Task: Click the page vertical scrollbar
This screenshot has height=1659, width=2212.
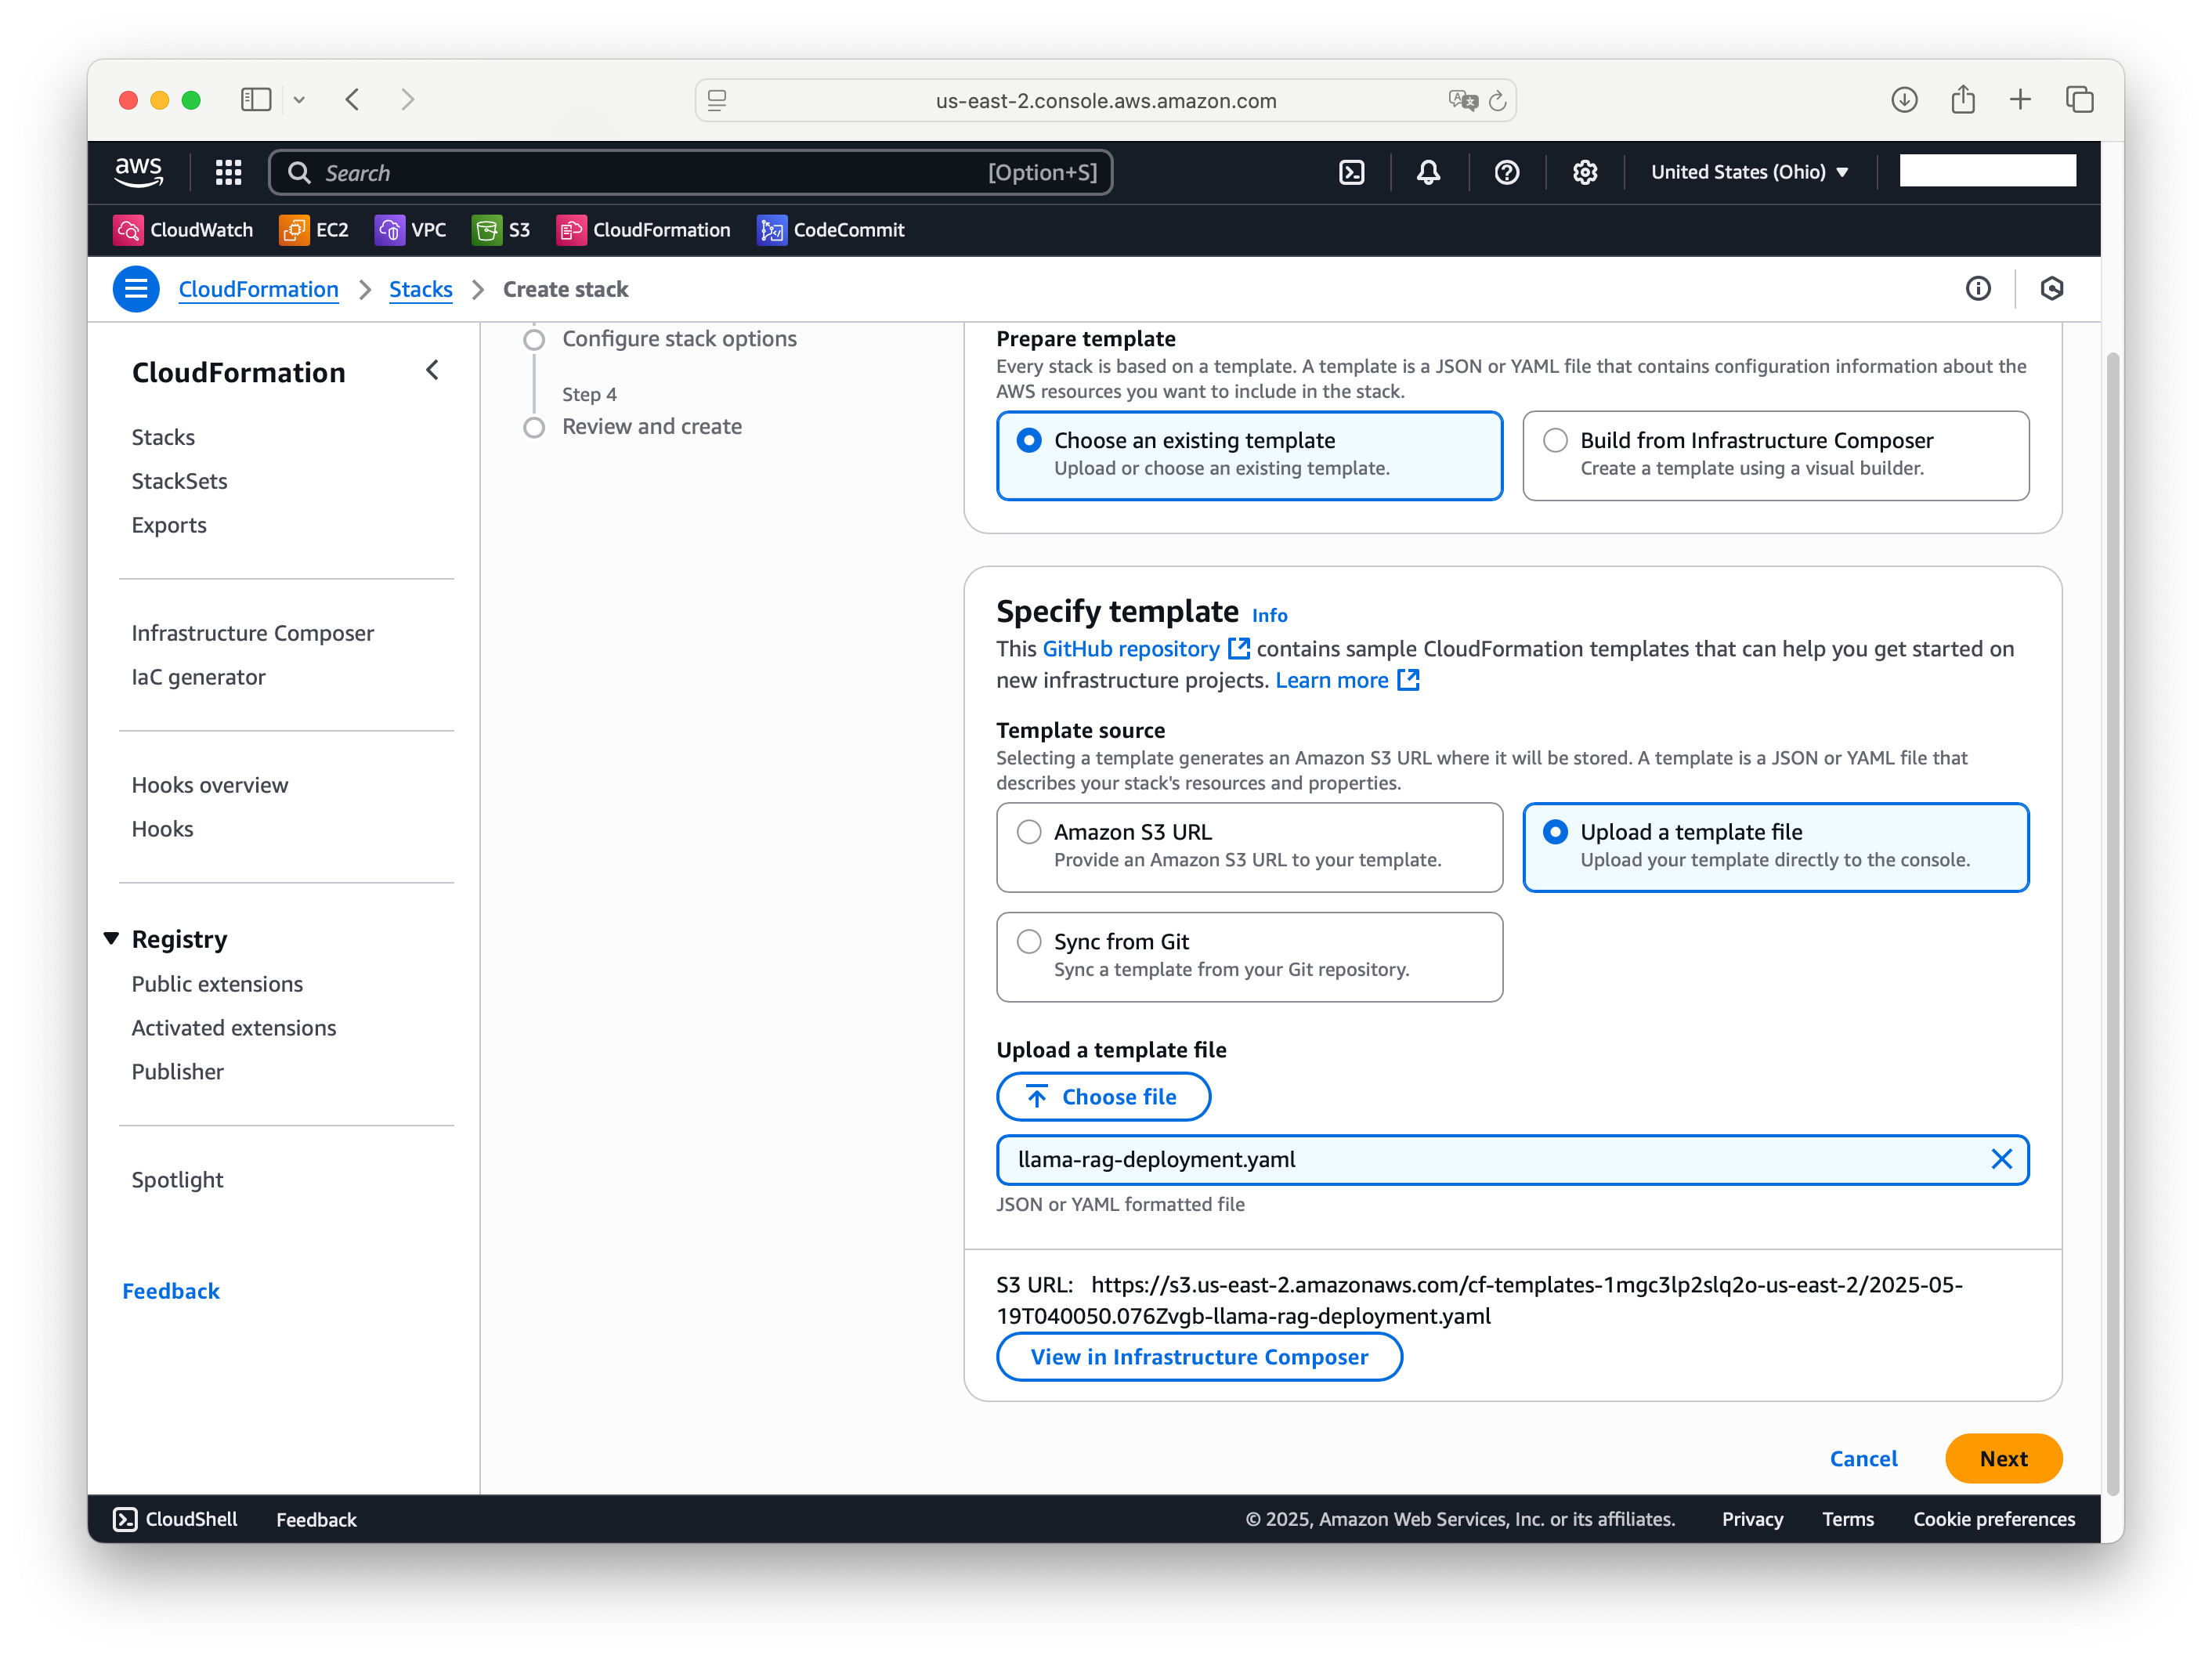Action: click(x=2112, y=923)
